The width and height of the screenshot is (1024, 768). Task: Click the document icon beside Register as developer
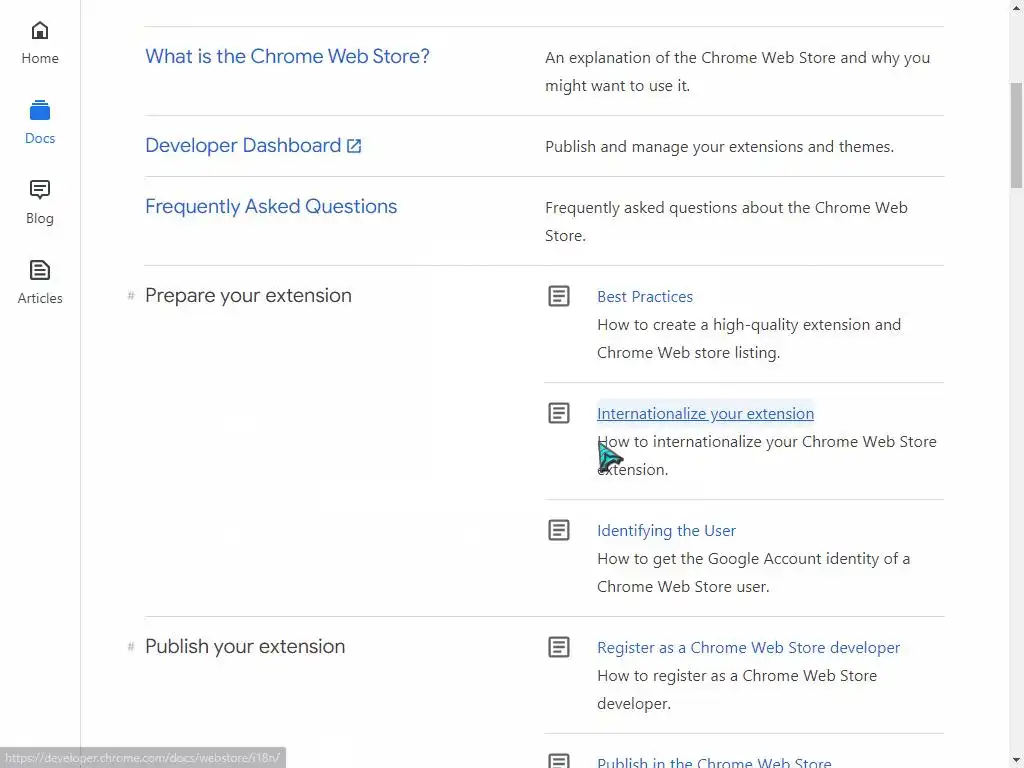click(559, 647)
